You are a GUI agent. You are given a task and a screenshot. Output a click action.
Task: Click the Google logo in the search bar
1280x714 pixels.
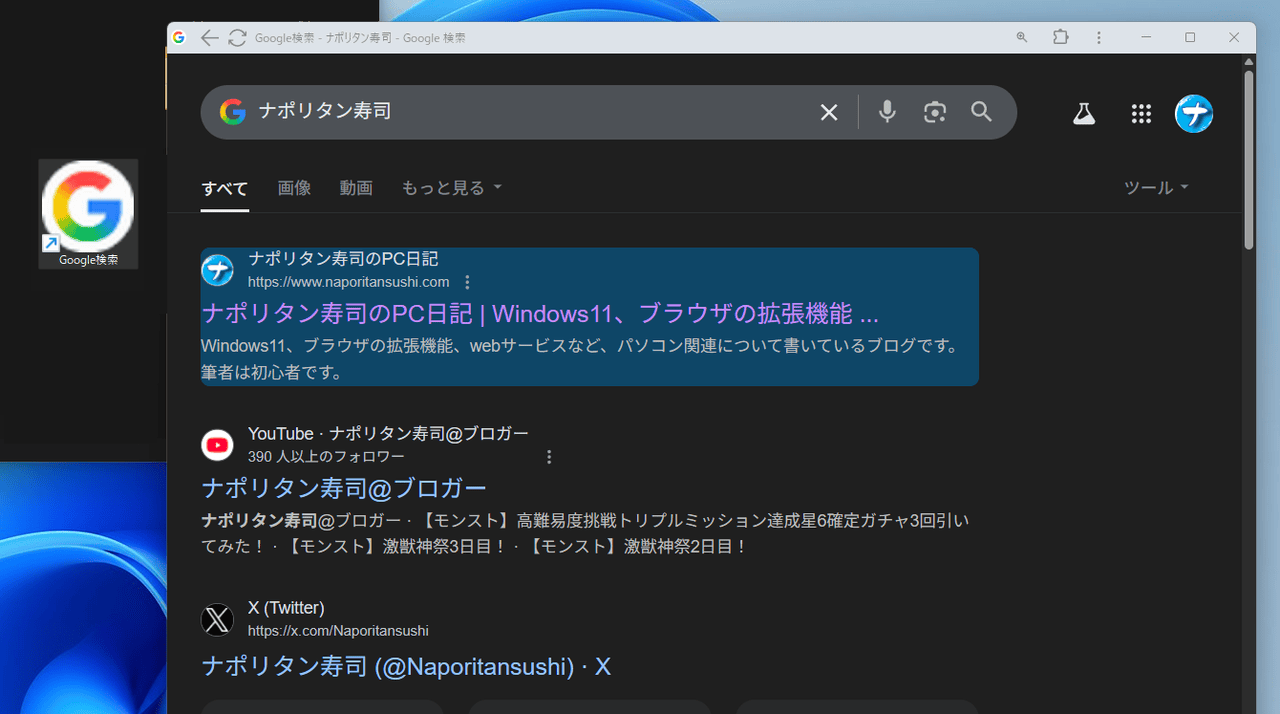(233, 112)
